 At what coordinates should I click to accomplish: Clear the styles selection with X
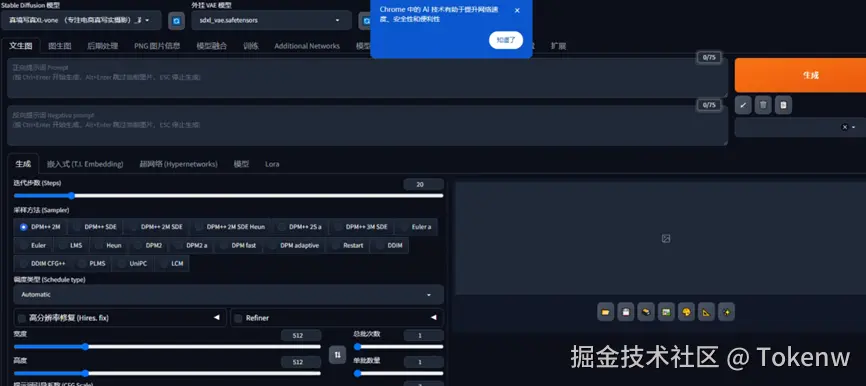(844, 127)
